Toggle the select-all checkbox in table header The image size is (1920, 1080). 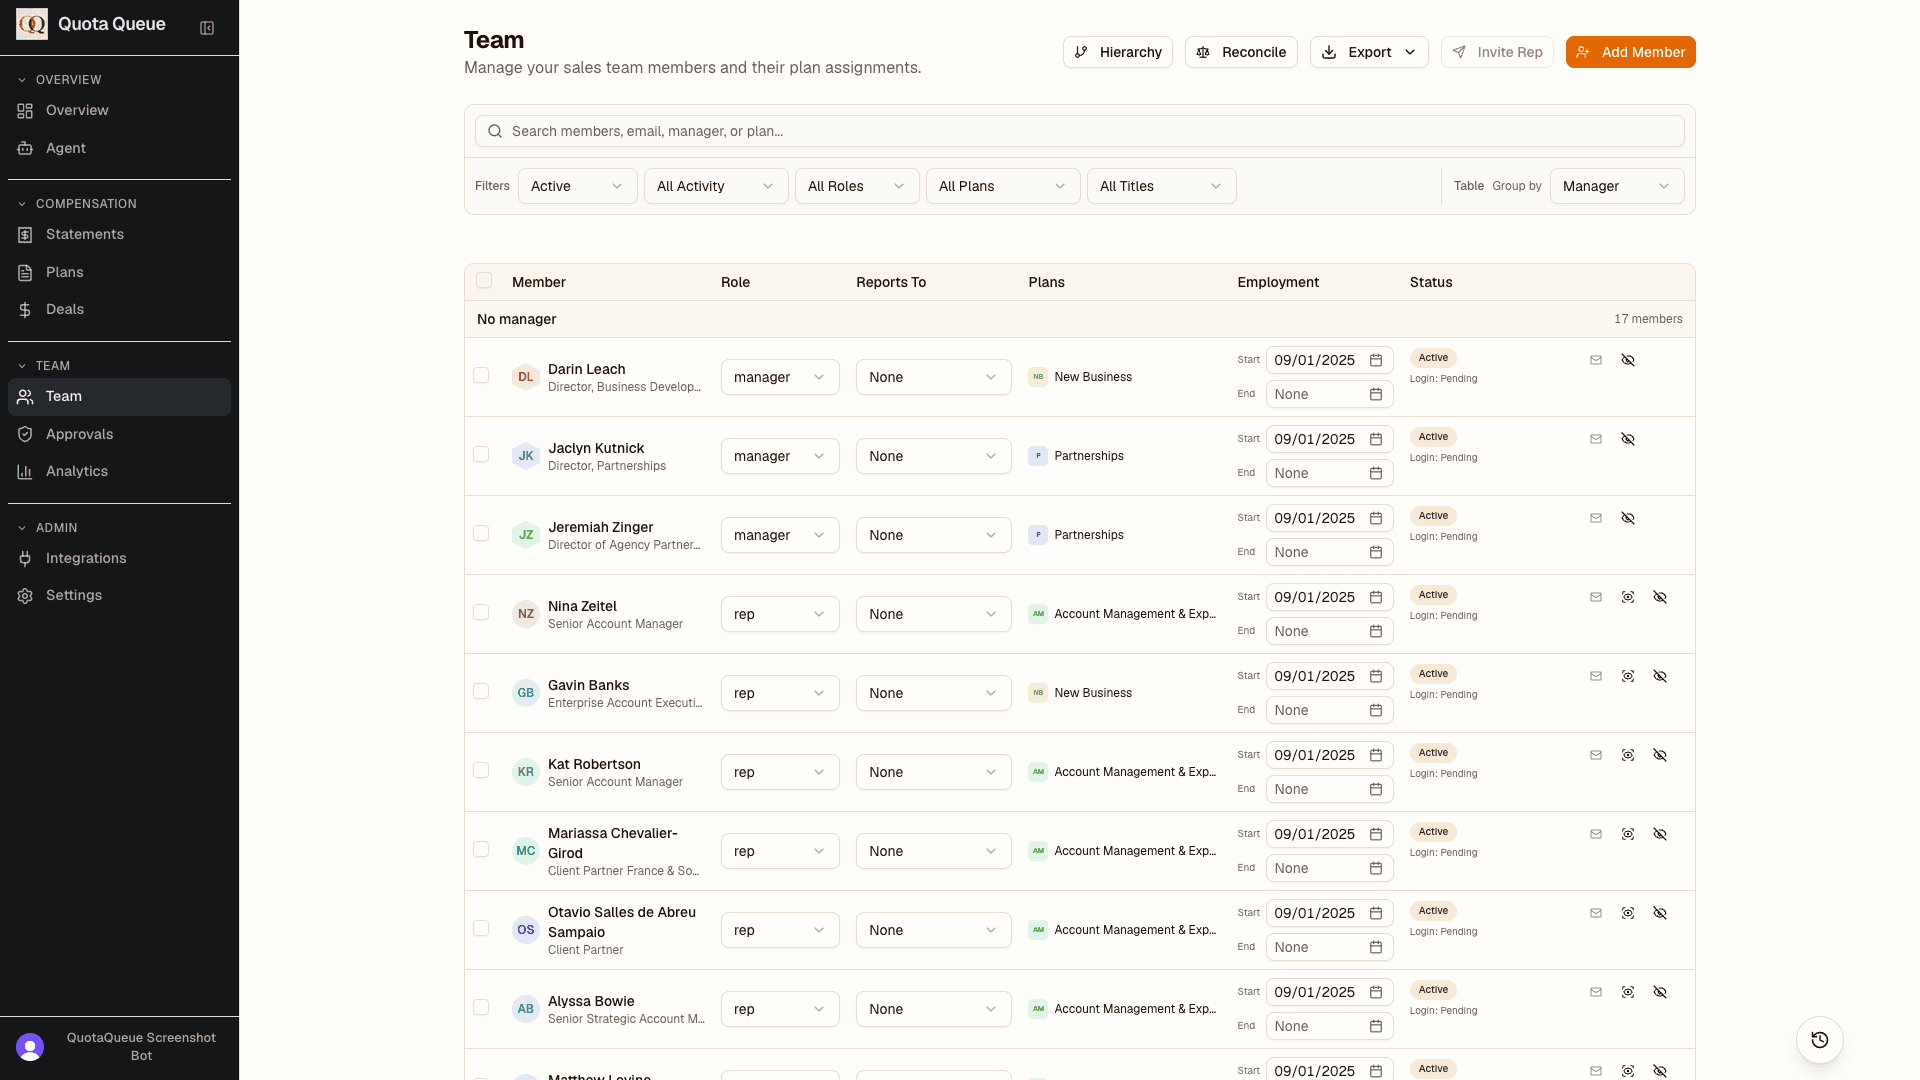coord(484,280)
